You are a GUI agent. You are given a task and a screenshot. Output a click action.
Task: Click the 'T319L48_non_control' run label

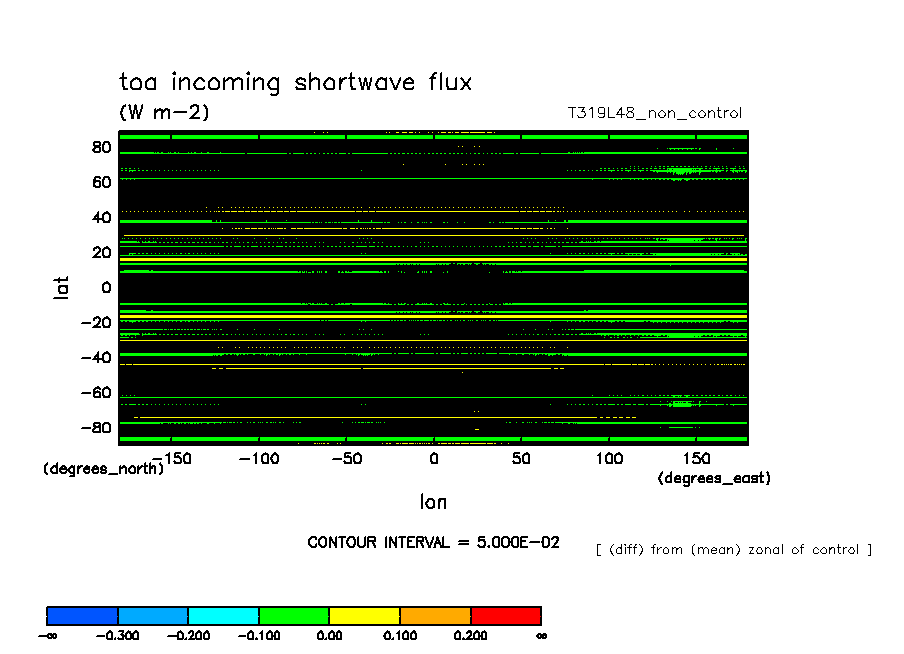654,113
